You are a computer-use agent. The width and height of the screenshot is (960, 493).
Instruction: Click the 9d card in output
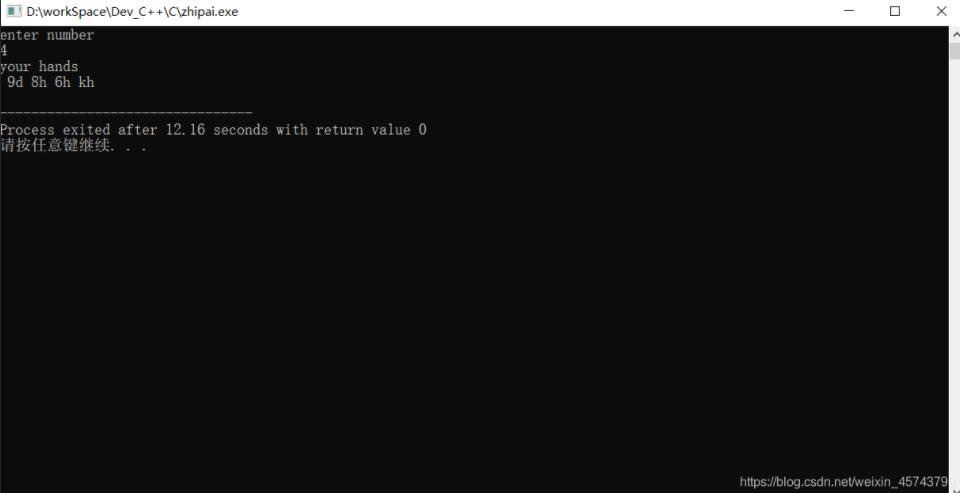(15, 82)
